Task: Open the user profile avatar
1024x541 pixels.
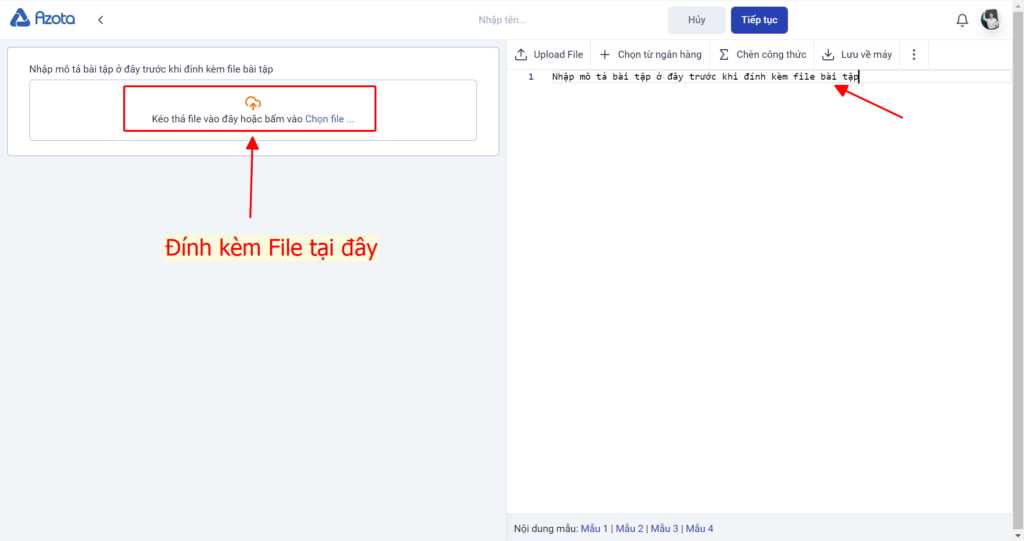Action: click(x=991, y=20)
